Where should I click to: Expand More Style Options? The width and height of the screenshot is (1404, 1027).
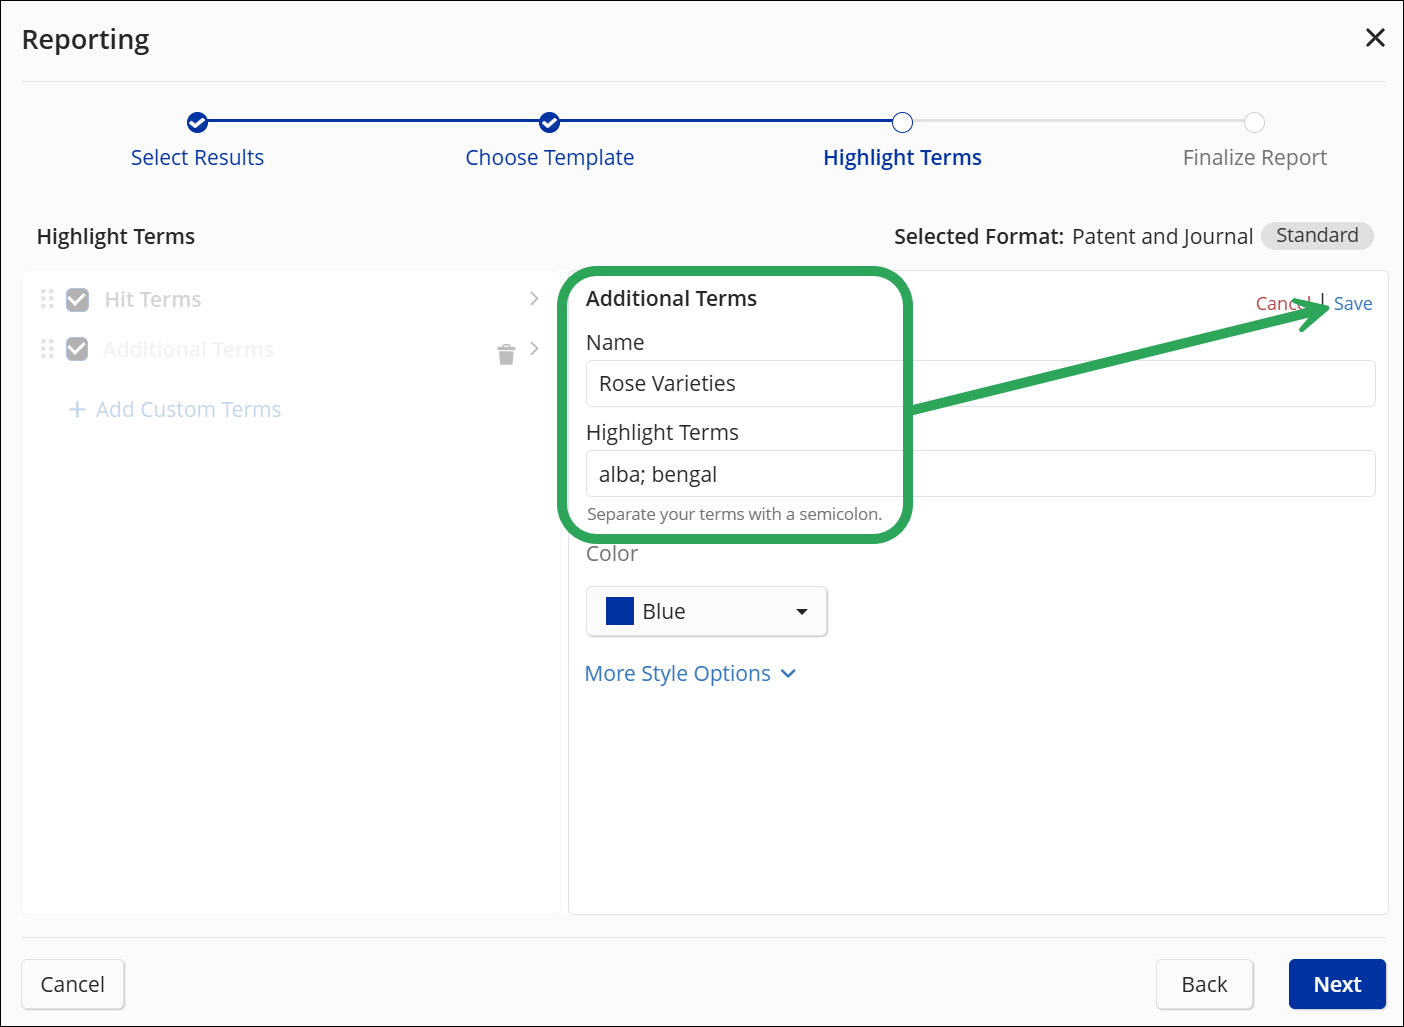tap(691, 673)
